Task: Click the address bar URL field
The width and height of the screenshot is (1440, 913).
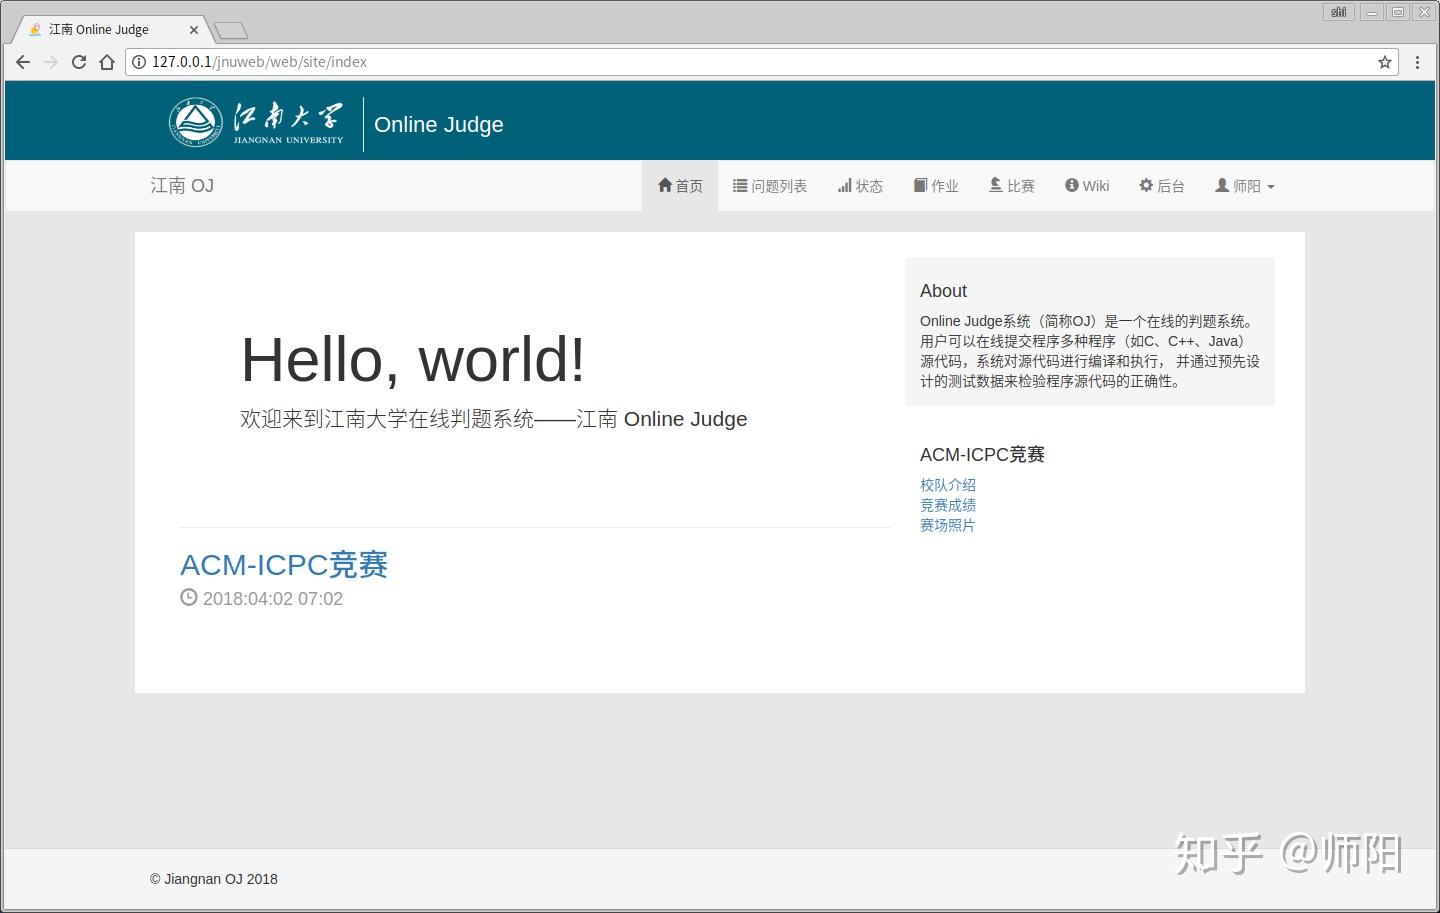Action: pyautogui.click(x=760, y=62)
